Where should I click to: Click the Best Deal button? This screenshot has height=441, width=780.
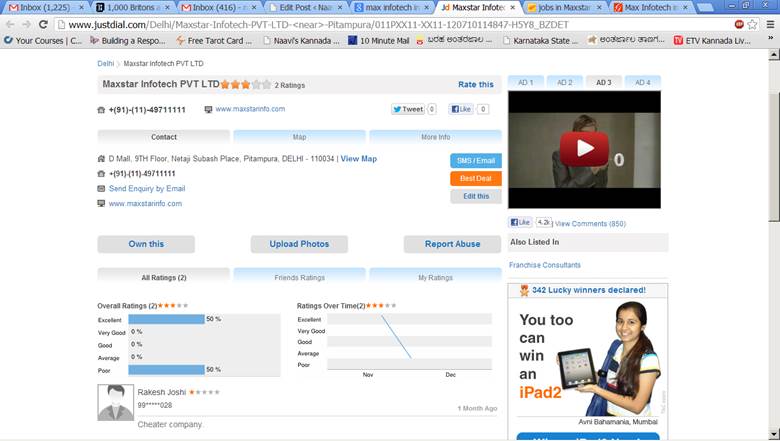[476, 178]
